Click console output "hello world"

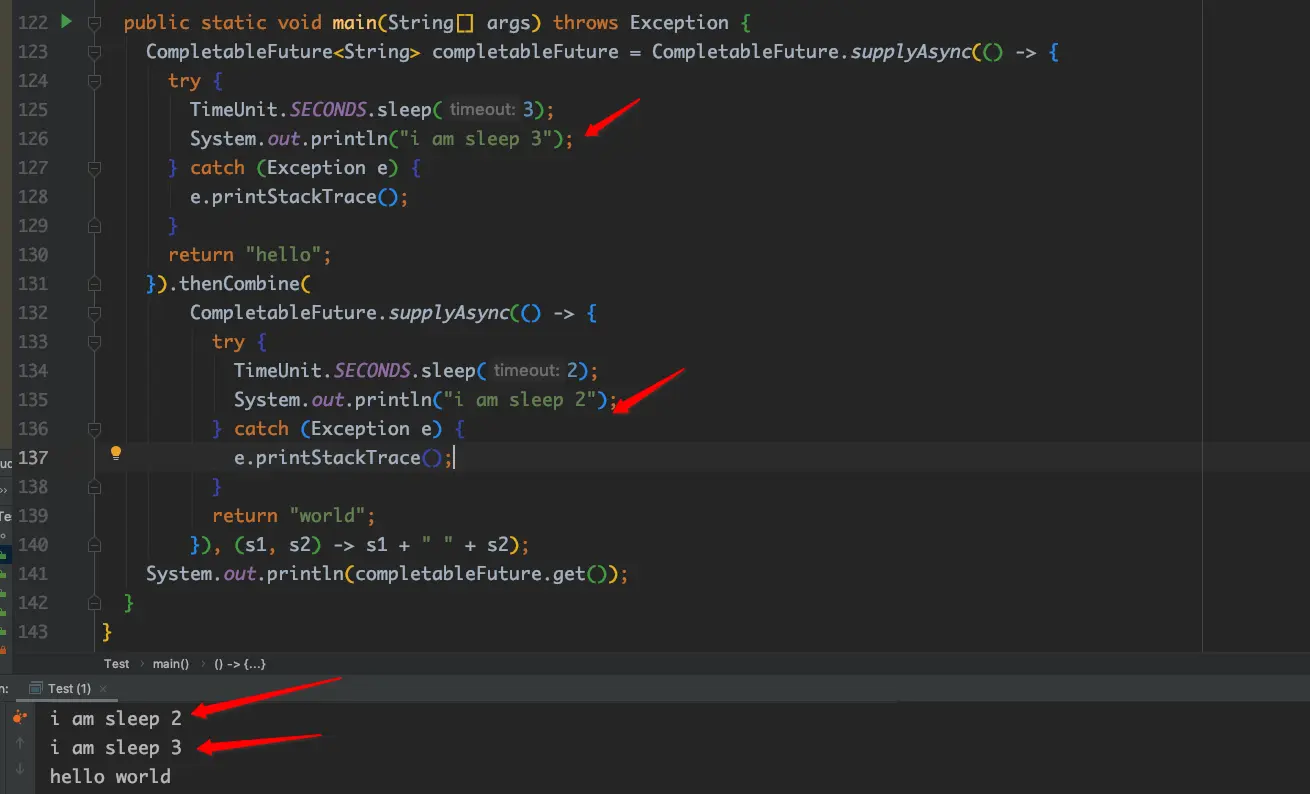click(x=110, y=775)
